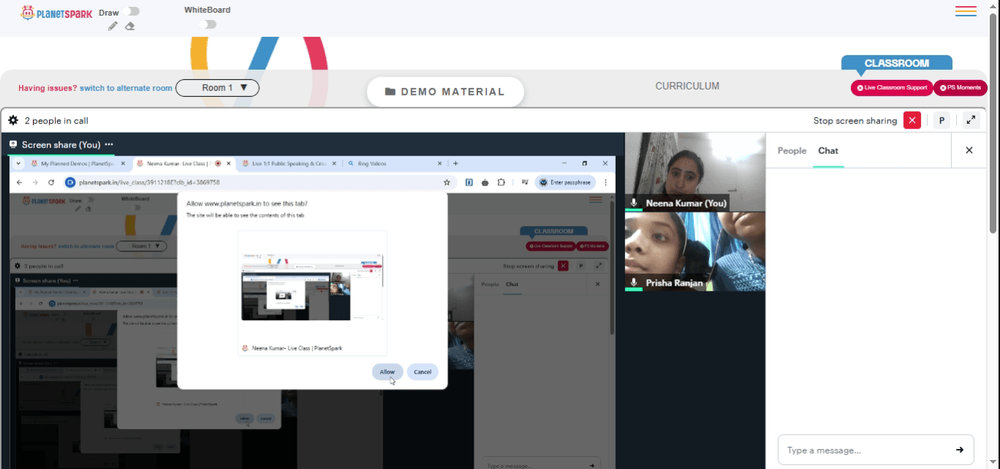Click PS Moments button
This screenshot has width=1000, height=469.
[x=960, y=88]
